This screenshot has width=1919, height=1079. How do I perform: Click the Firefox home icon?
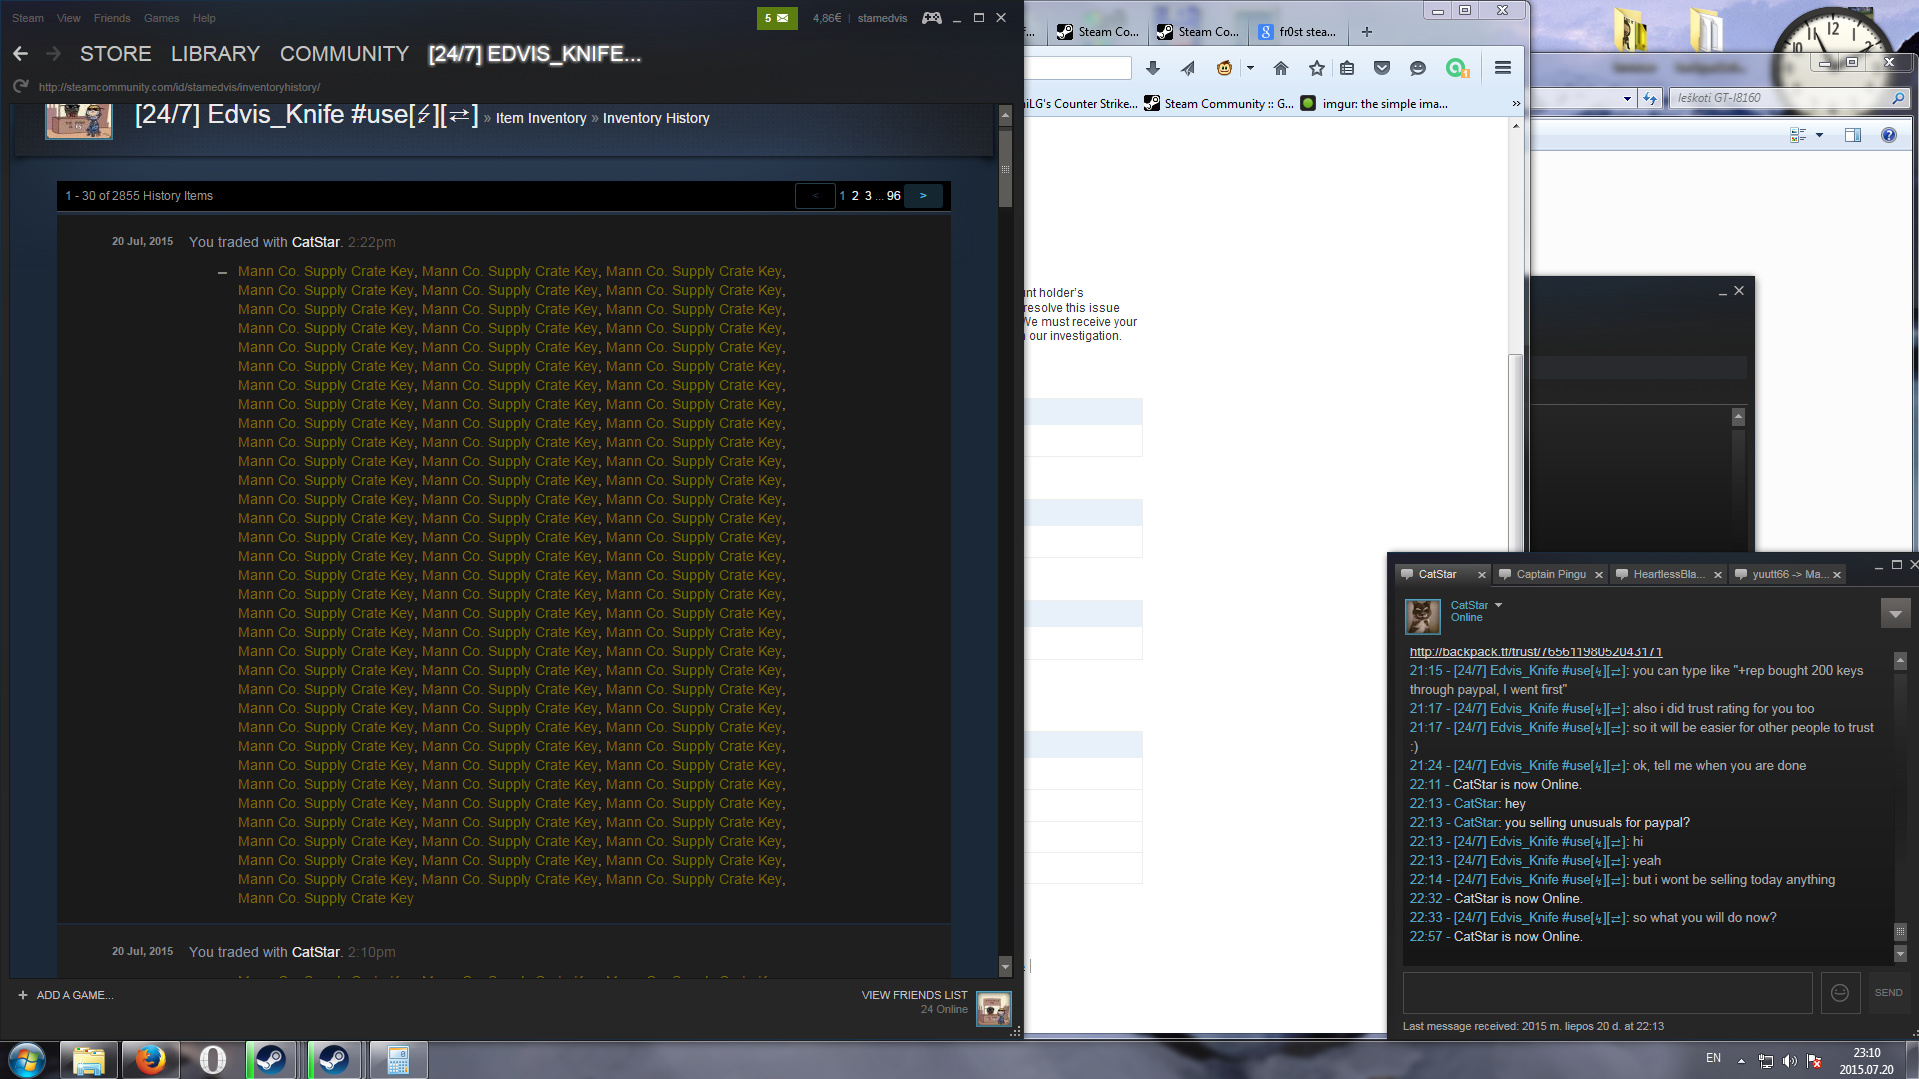1280,68
